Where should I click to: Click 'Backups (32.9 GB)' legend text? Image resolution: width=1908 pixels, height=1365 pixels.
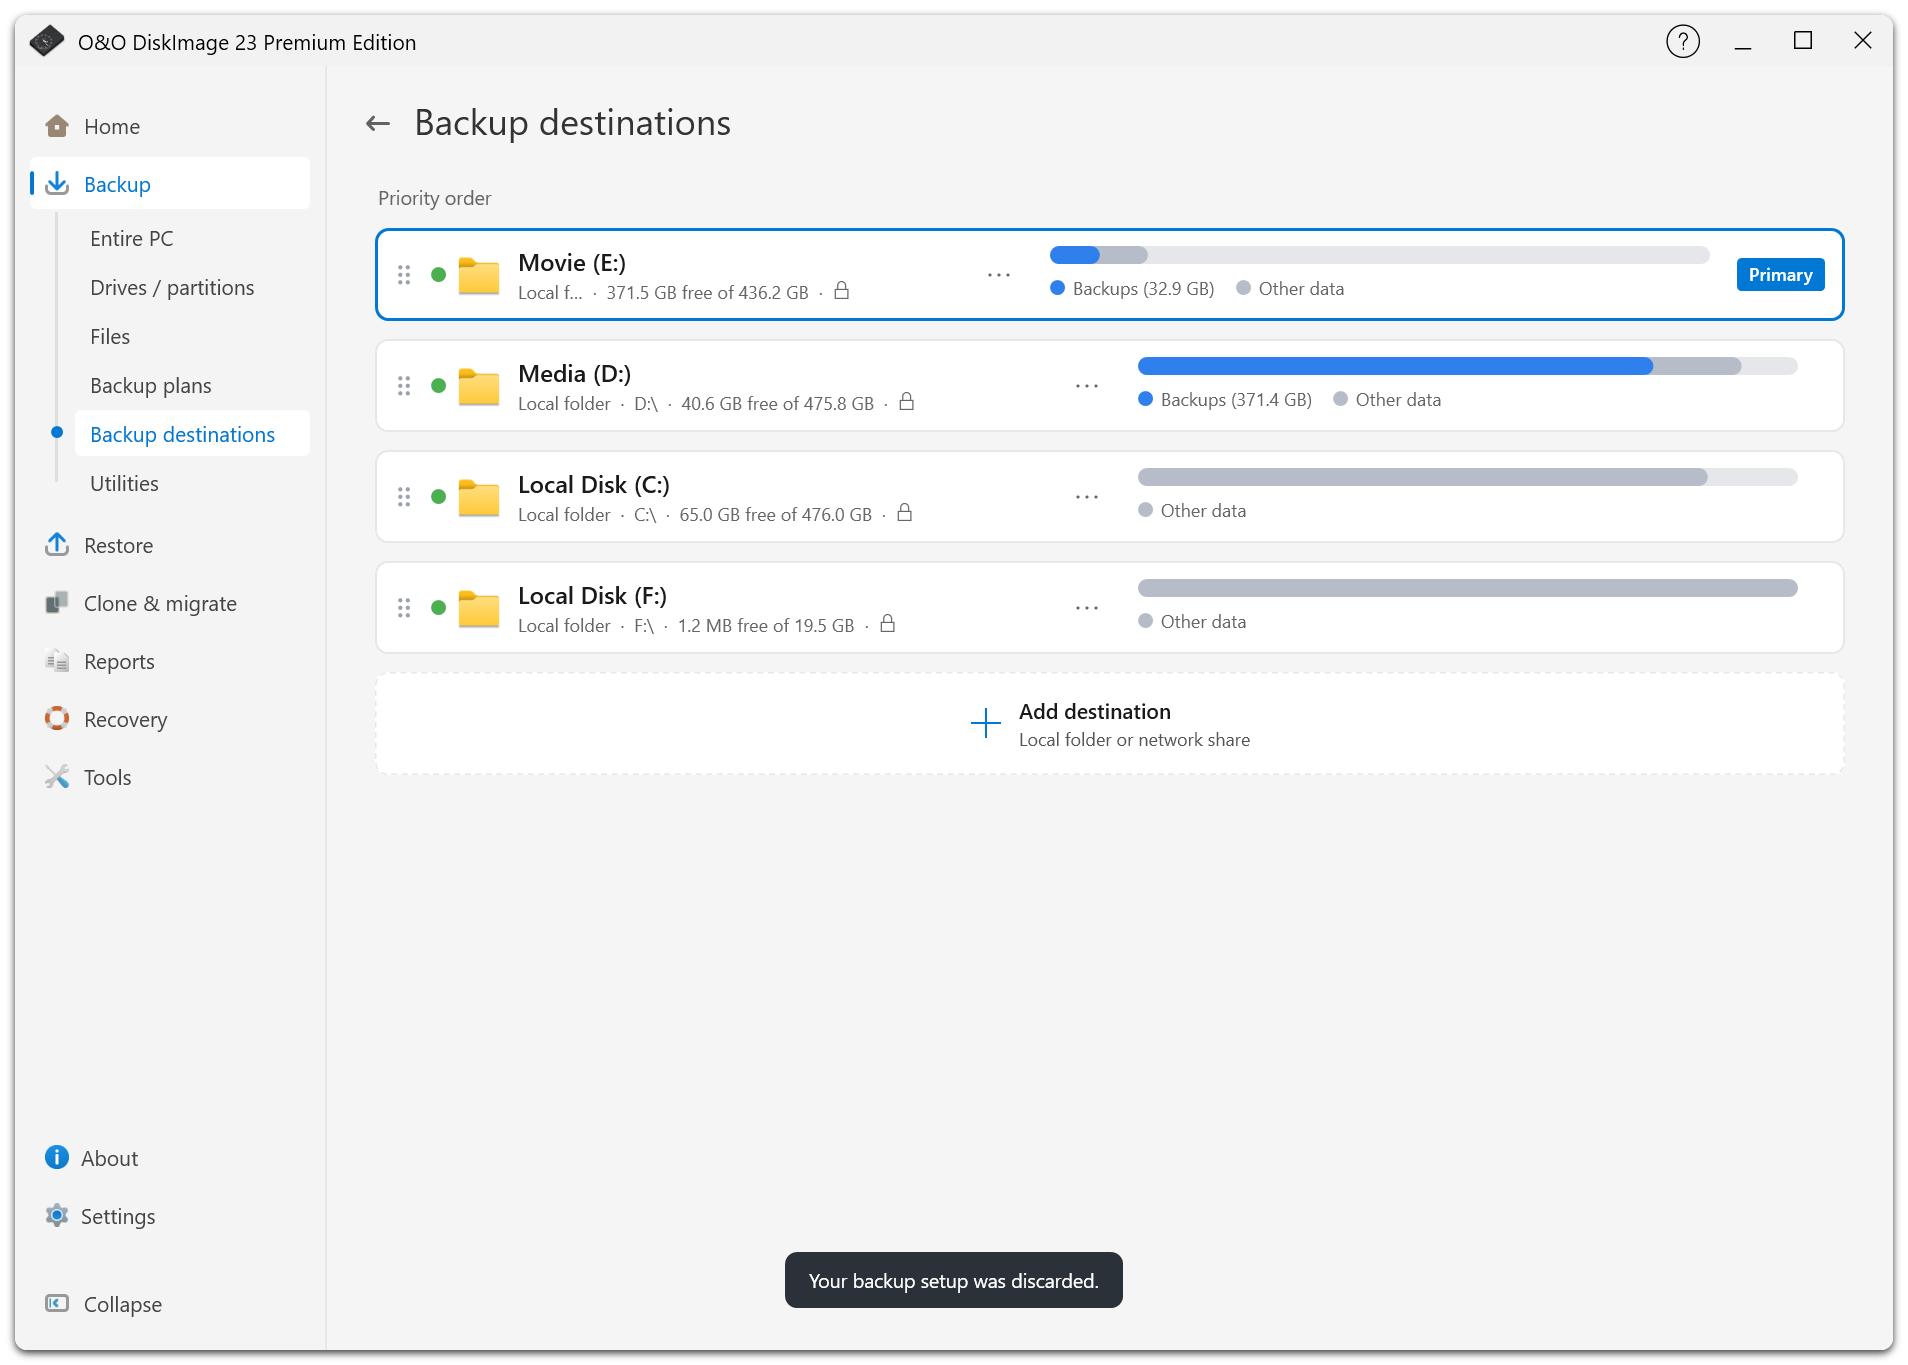[1144, 289]
